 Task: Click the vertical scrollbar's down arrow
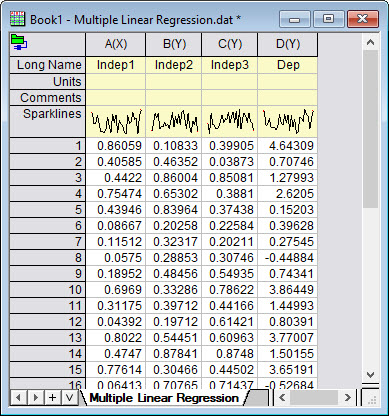coord(370,374)
